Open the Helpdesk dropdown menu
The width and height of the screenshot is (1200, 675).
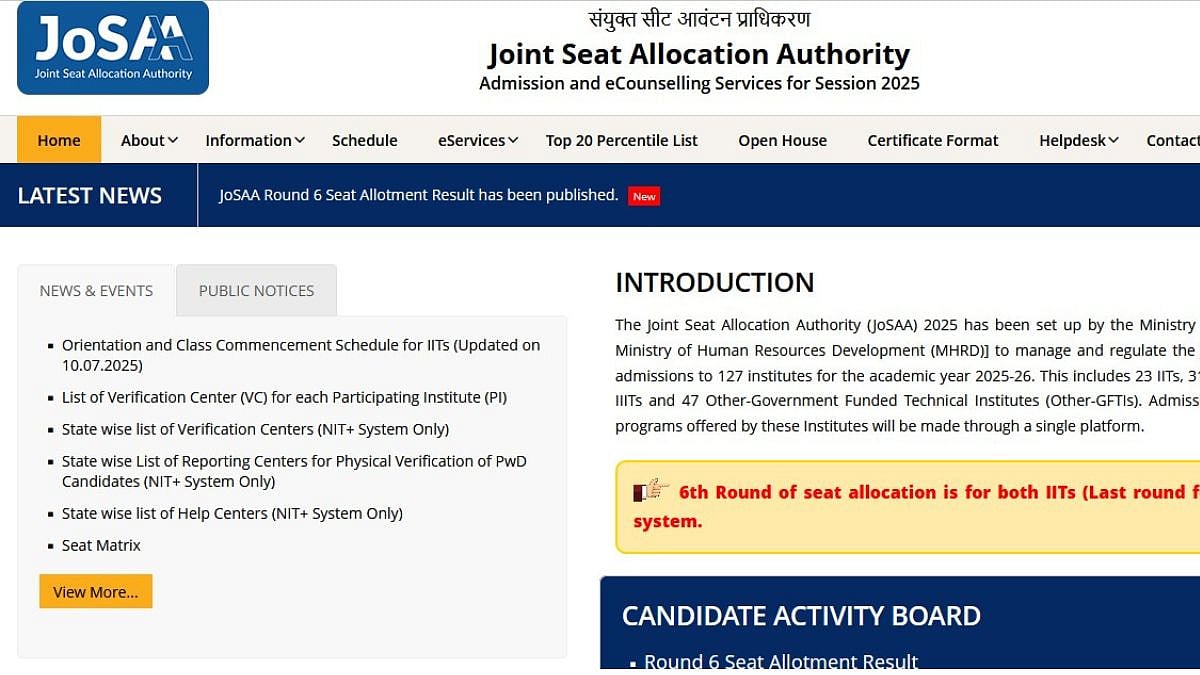coord(1078,140)
